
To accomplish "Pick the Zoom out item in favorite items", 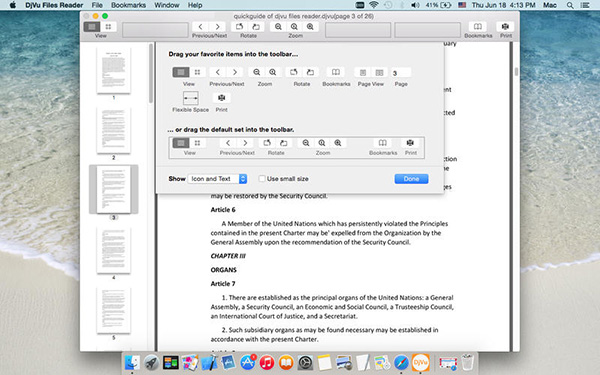I will (x=257, y=72).
